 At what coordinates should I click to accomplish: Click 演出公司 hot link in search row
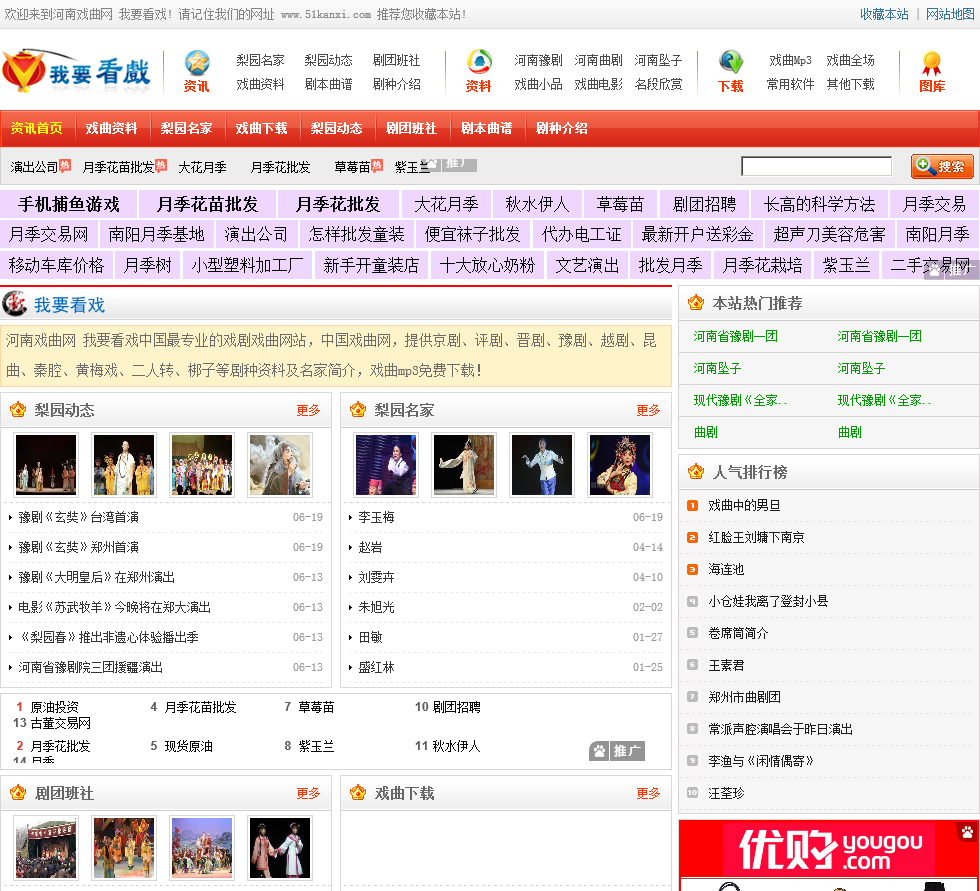pos(34,167)
